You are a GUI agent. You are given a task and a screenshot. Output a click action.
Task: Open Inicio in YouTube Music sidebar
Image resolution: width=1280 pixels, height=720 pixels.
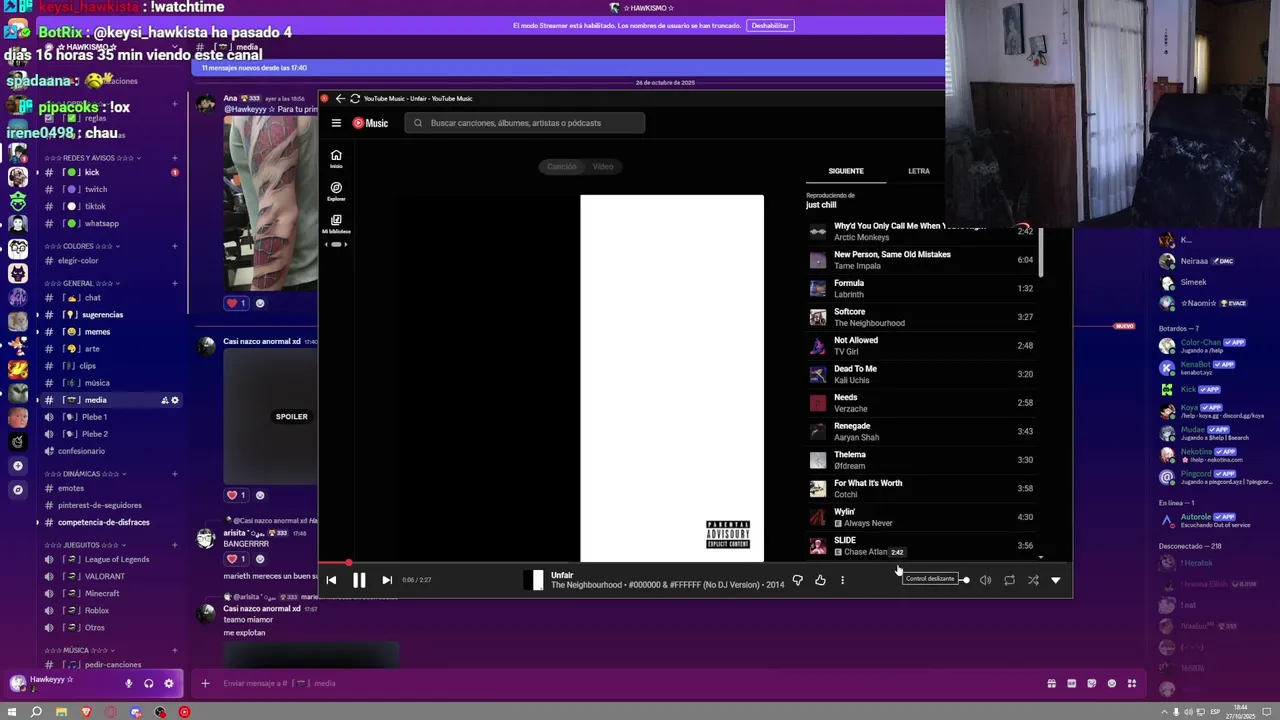(336, 158)
